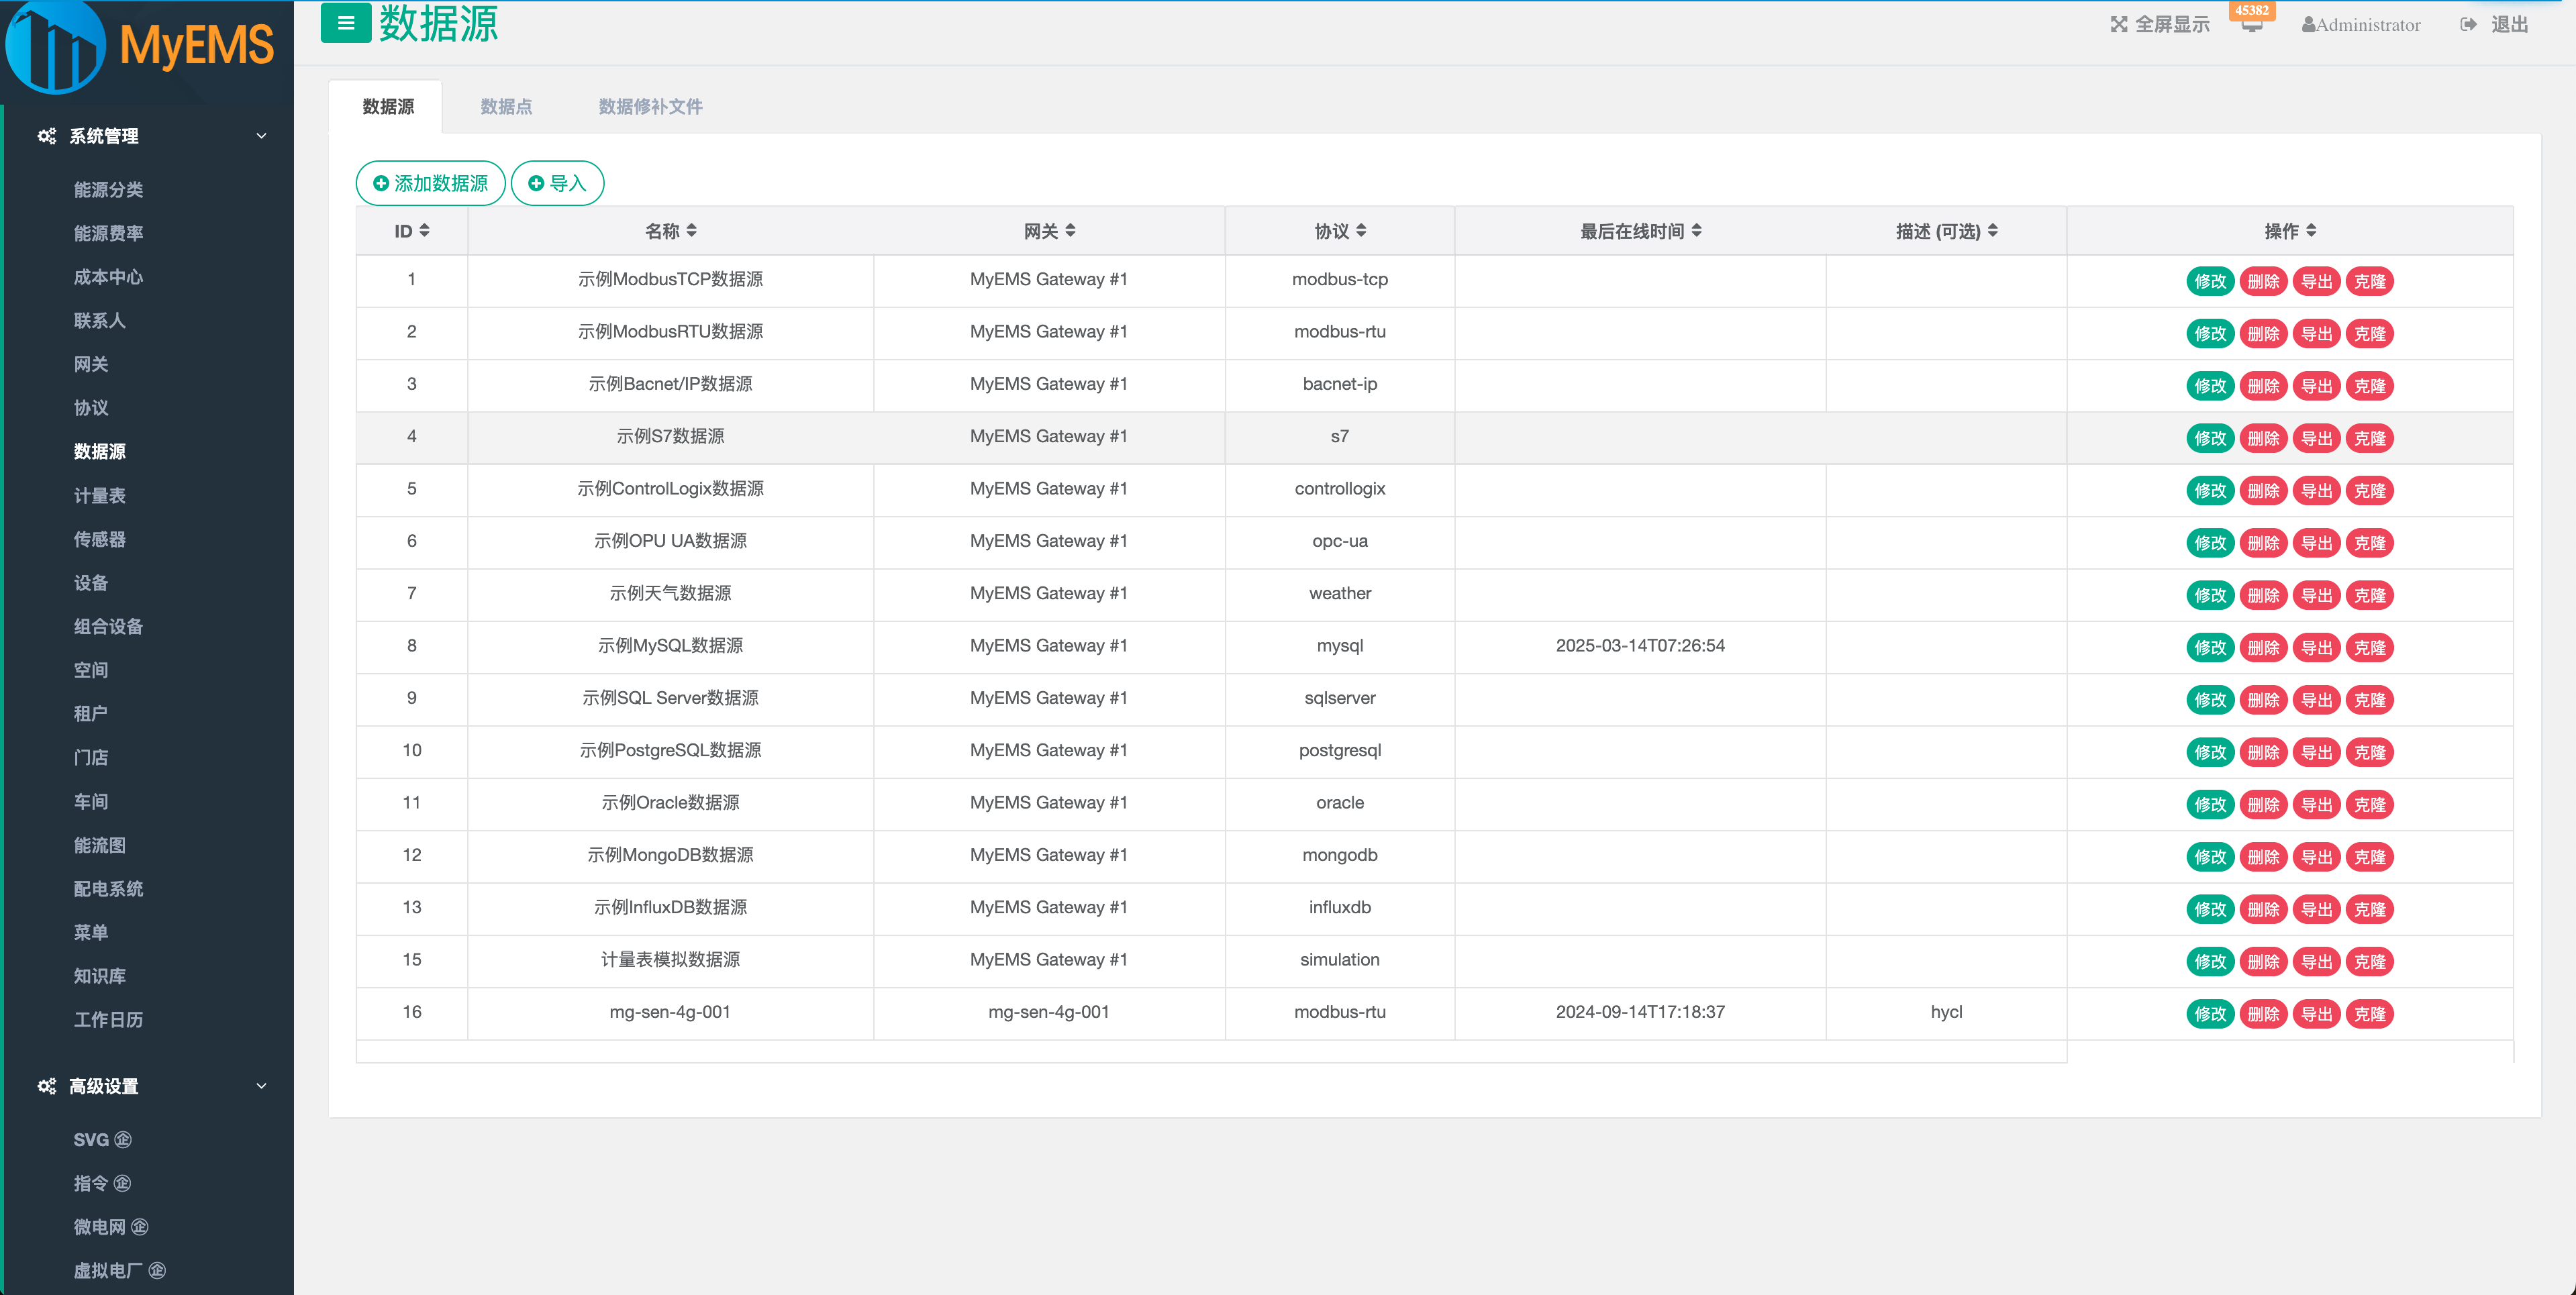Click the hamburger menu toggle button
This screenshot has width=2576, height=1295.
(345, 23)
